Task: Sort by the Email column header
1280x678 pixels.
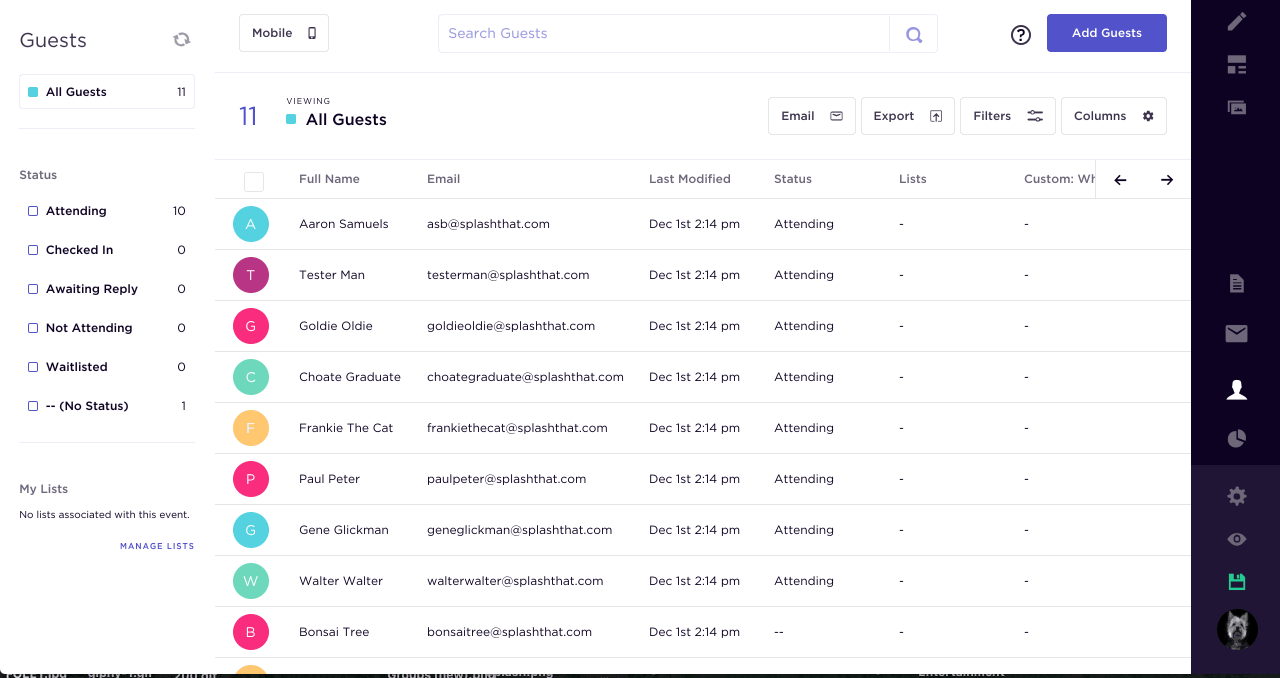Action: tap(443, 179)
